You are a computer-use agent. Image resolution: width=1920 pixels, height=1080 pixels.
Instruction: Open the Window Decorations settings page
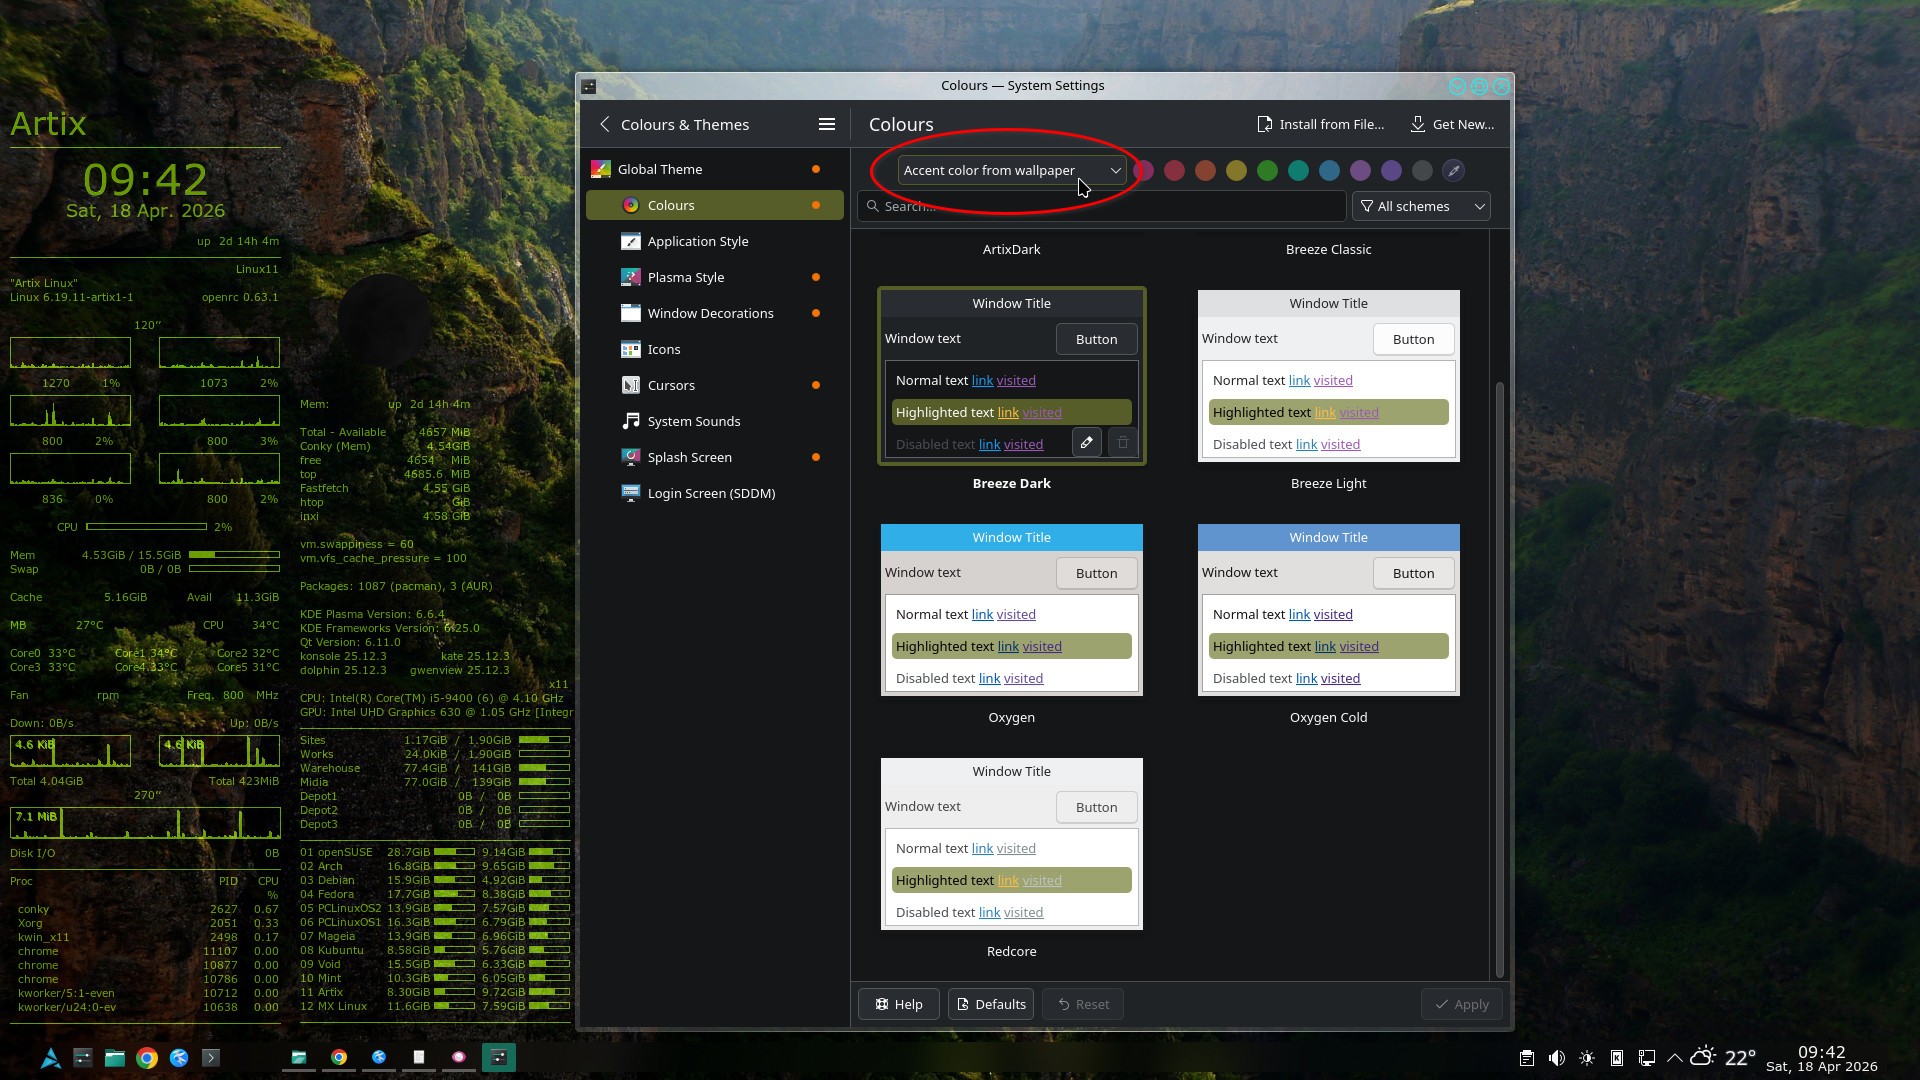pos(710,313)
